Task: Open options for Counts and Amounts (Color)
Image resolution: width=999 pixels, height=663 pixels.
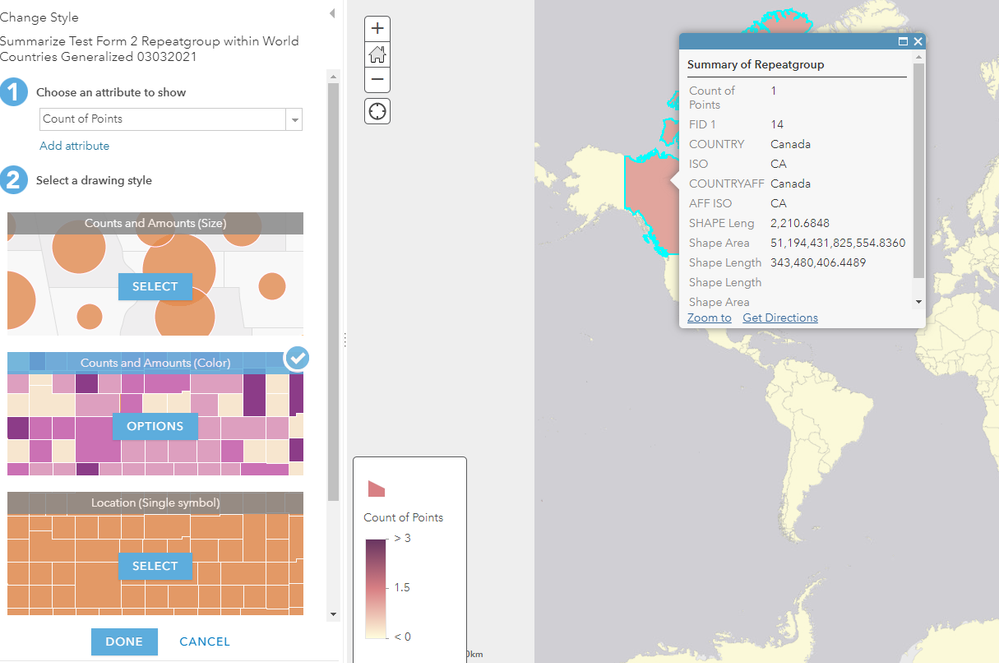Action: (x=155, y=426)
